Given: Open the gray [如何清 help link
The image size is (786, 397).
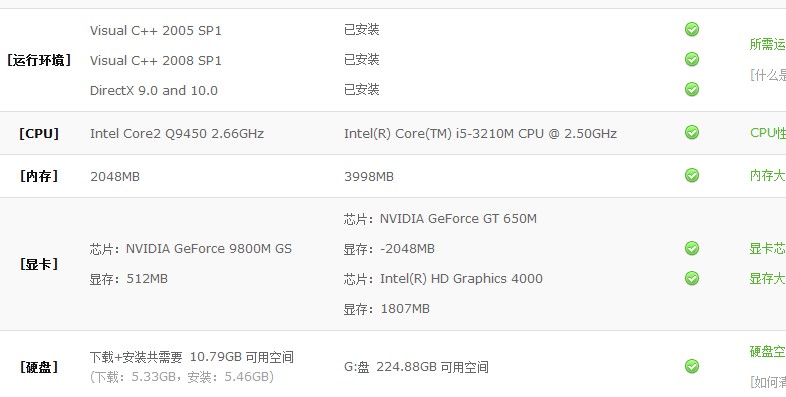Looking at the screenshot, I should coord(767,382).
